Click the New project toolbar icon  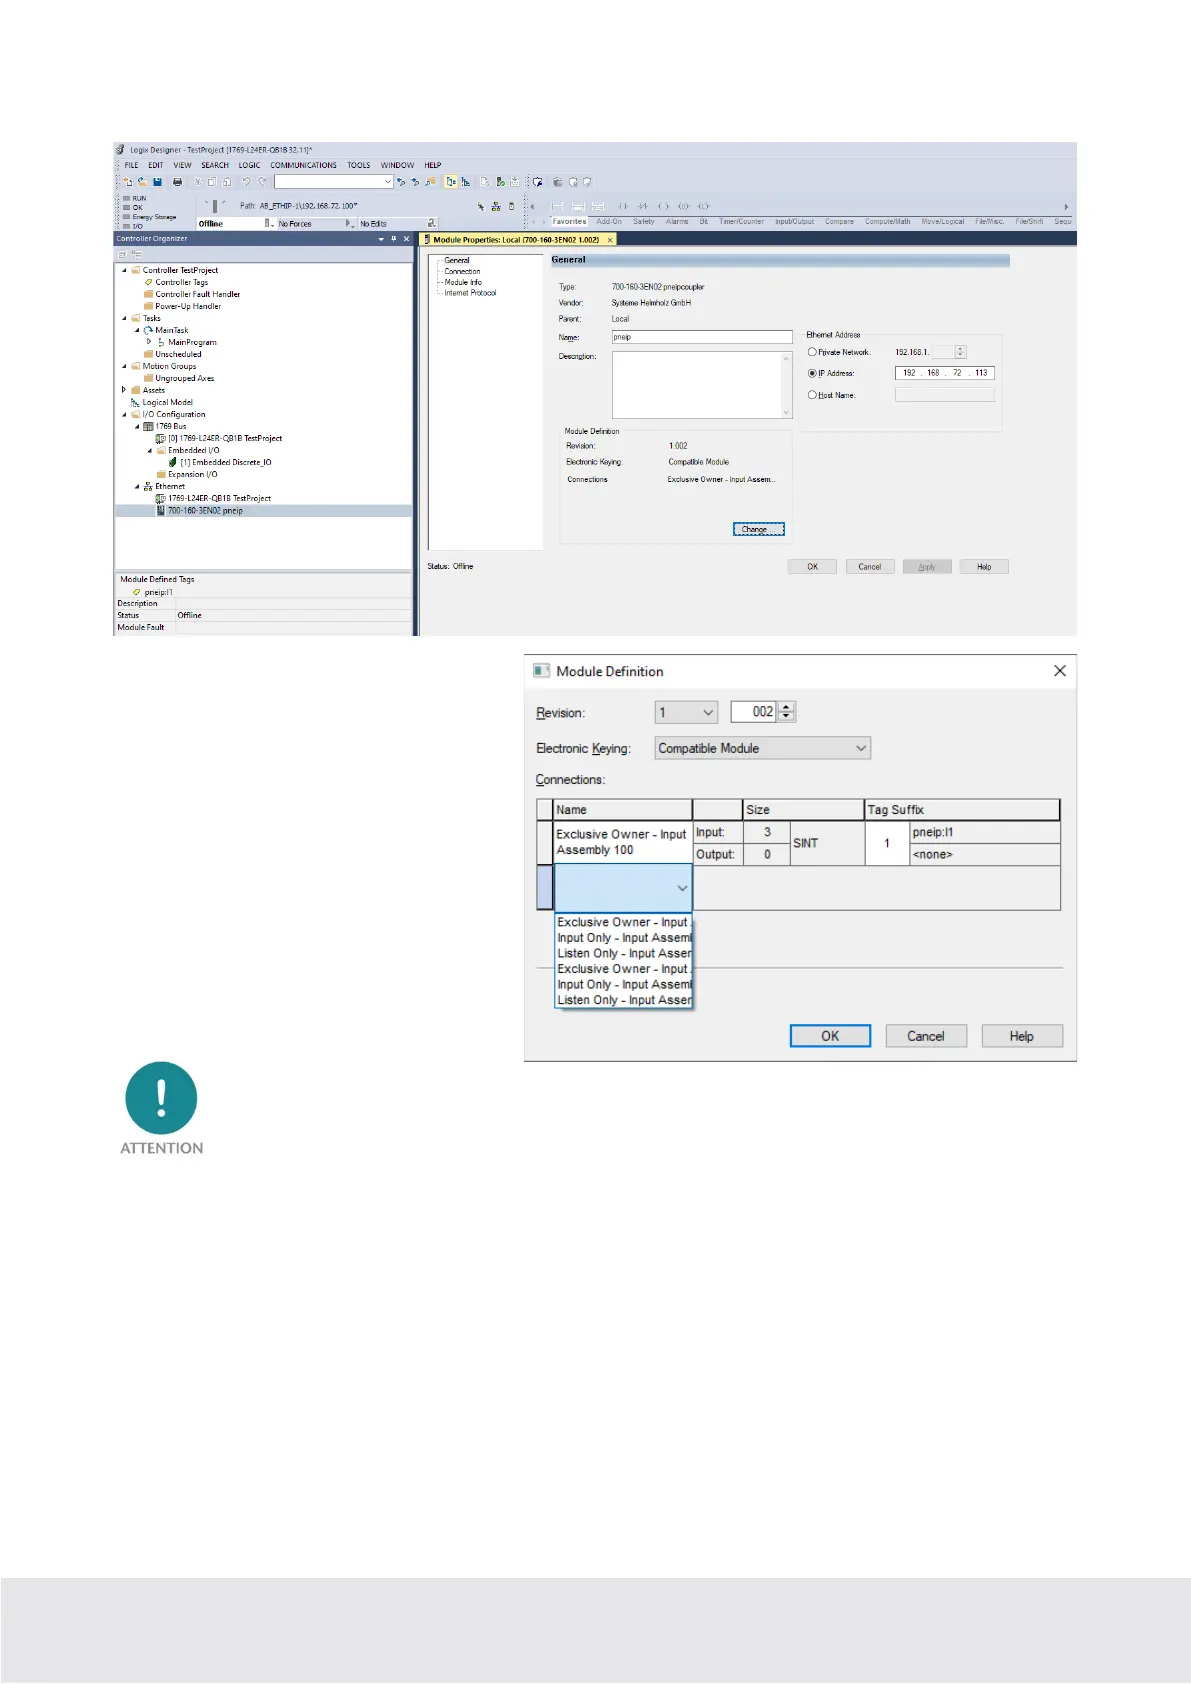click(128, 182)
